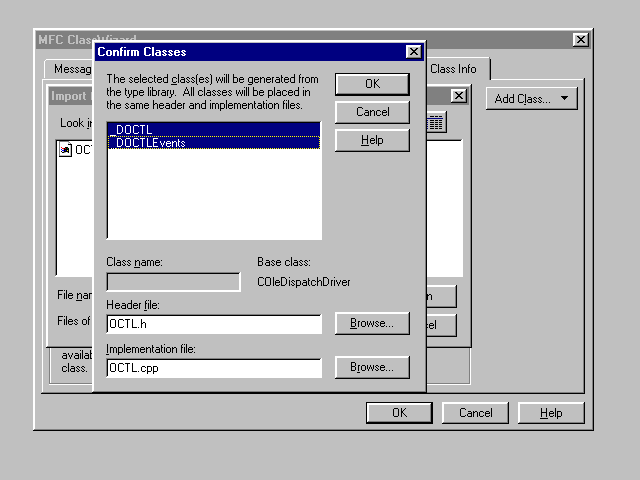This screenshot has width=640, height=480.
Task: Click the OCTL file icon in the Import list
Action: point(65,150)
